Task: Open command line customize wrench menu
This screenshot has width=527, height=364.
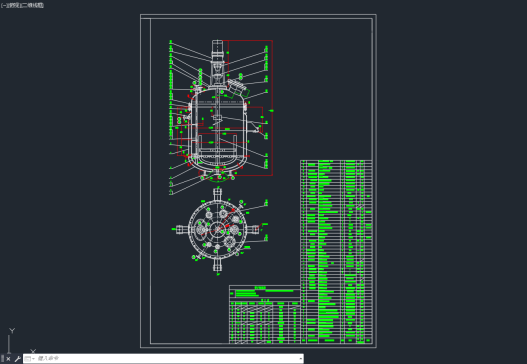Action: click(x=18, y=359)
